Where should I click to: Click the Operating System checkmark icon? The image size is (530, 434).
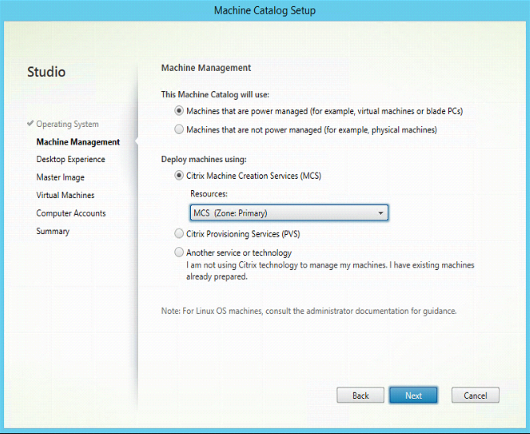pyautogui.click(x=30, y=123)
